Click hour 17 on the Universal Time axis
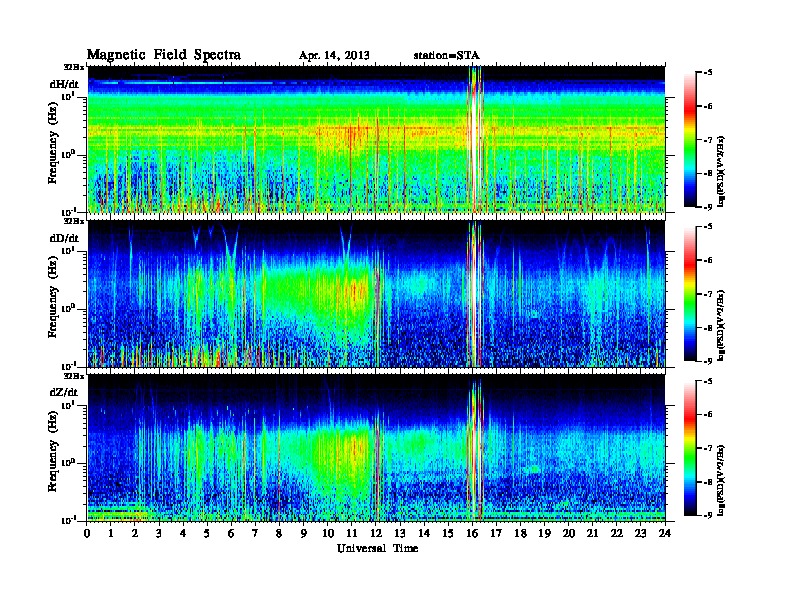The width and height of the screenshot is (792, 612). (496, 533)
